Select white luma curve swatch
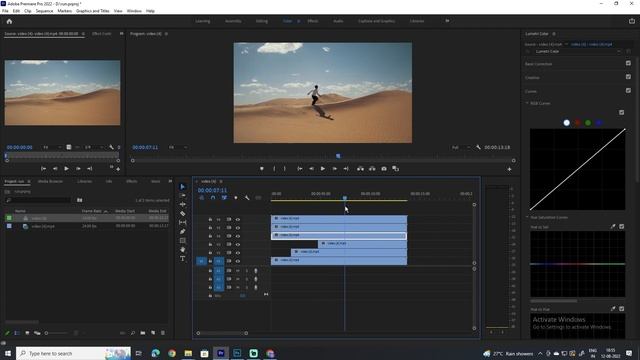 (567, 122)
